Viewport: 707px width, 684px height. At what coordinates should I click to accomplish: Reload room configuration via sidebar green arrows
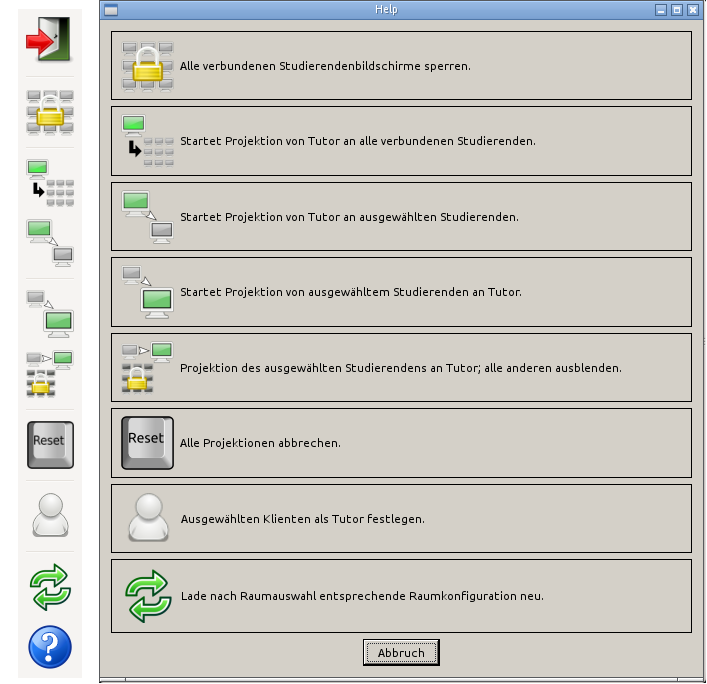[50, 586]
